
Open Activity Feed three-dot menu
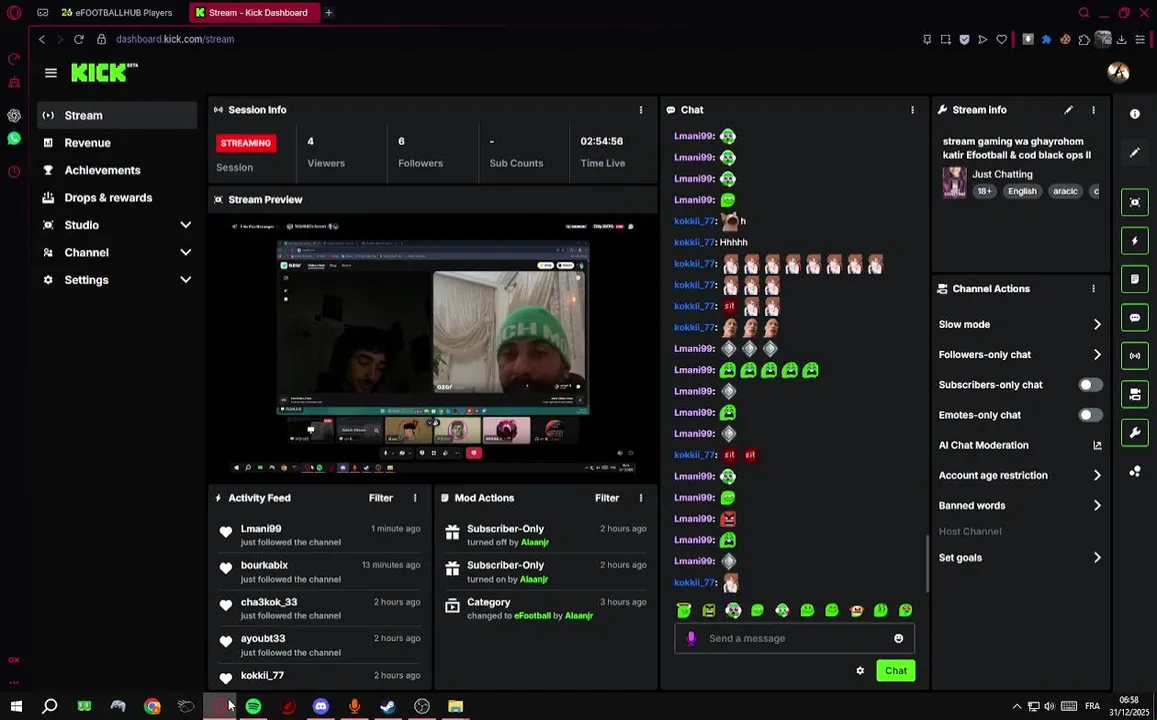(x=415, y=498)
